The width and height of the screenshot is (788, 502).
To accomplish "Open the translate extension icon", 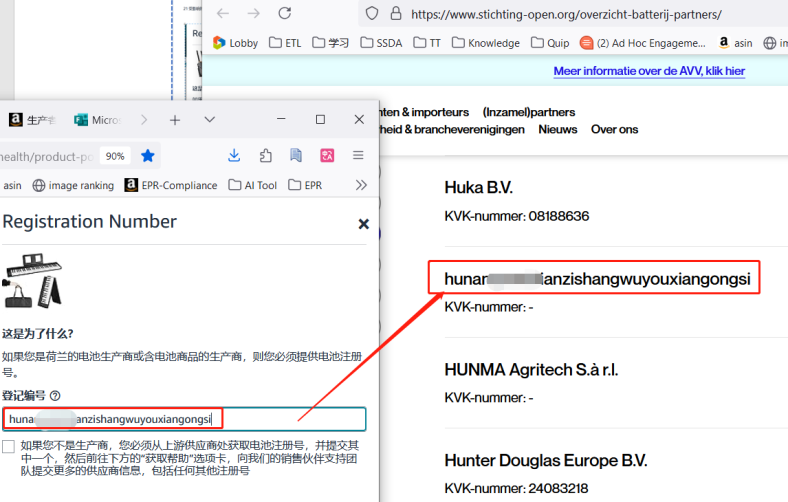I will pos(327,155).
